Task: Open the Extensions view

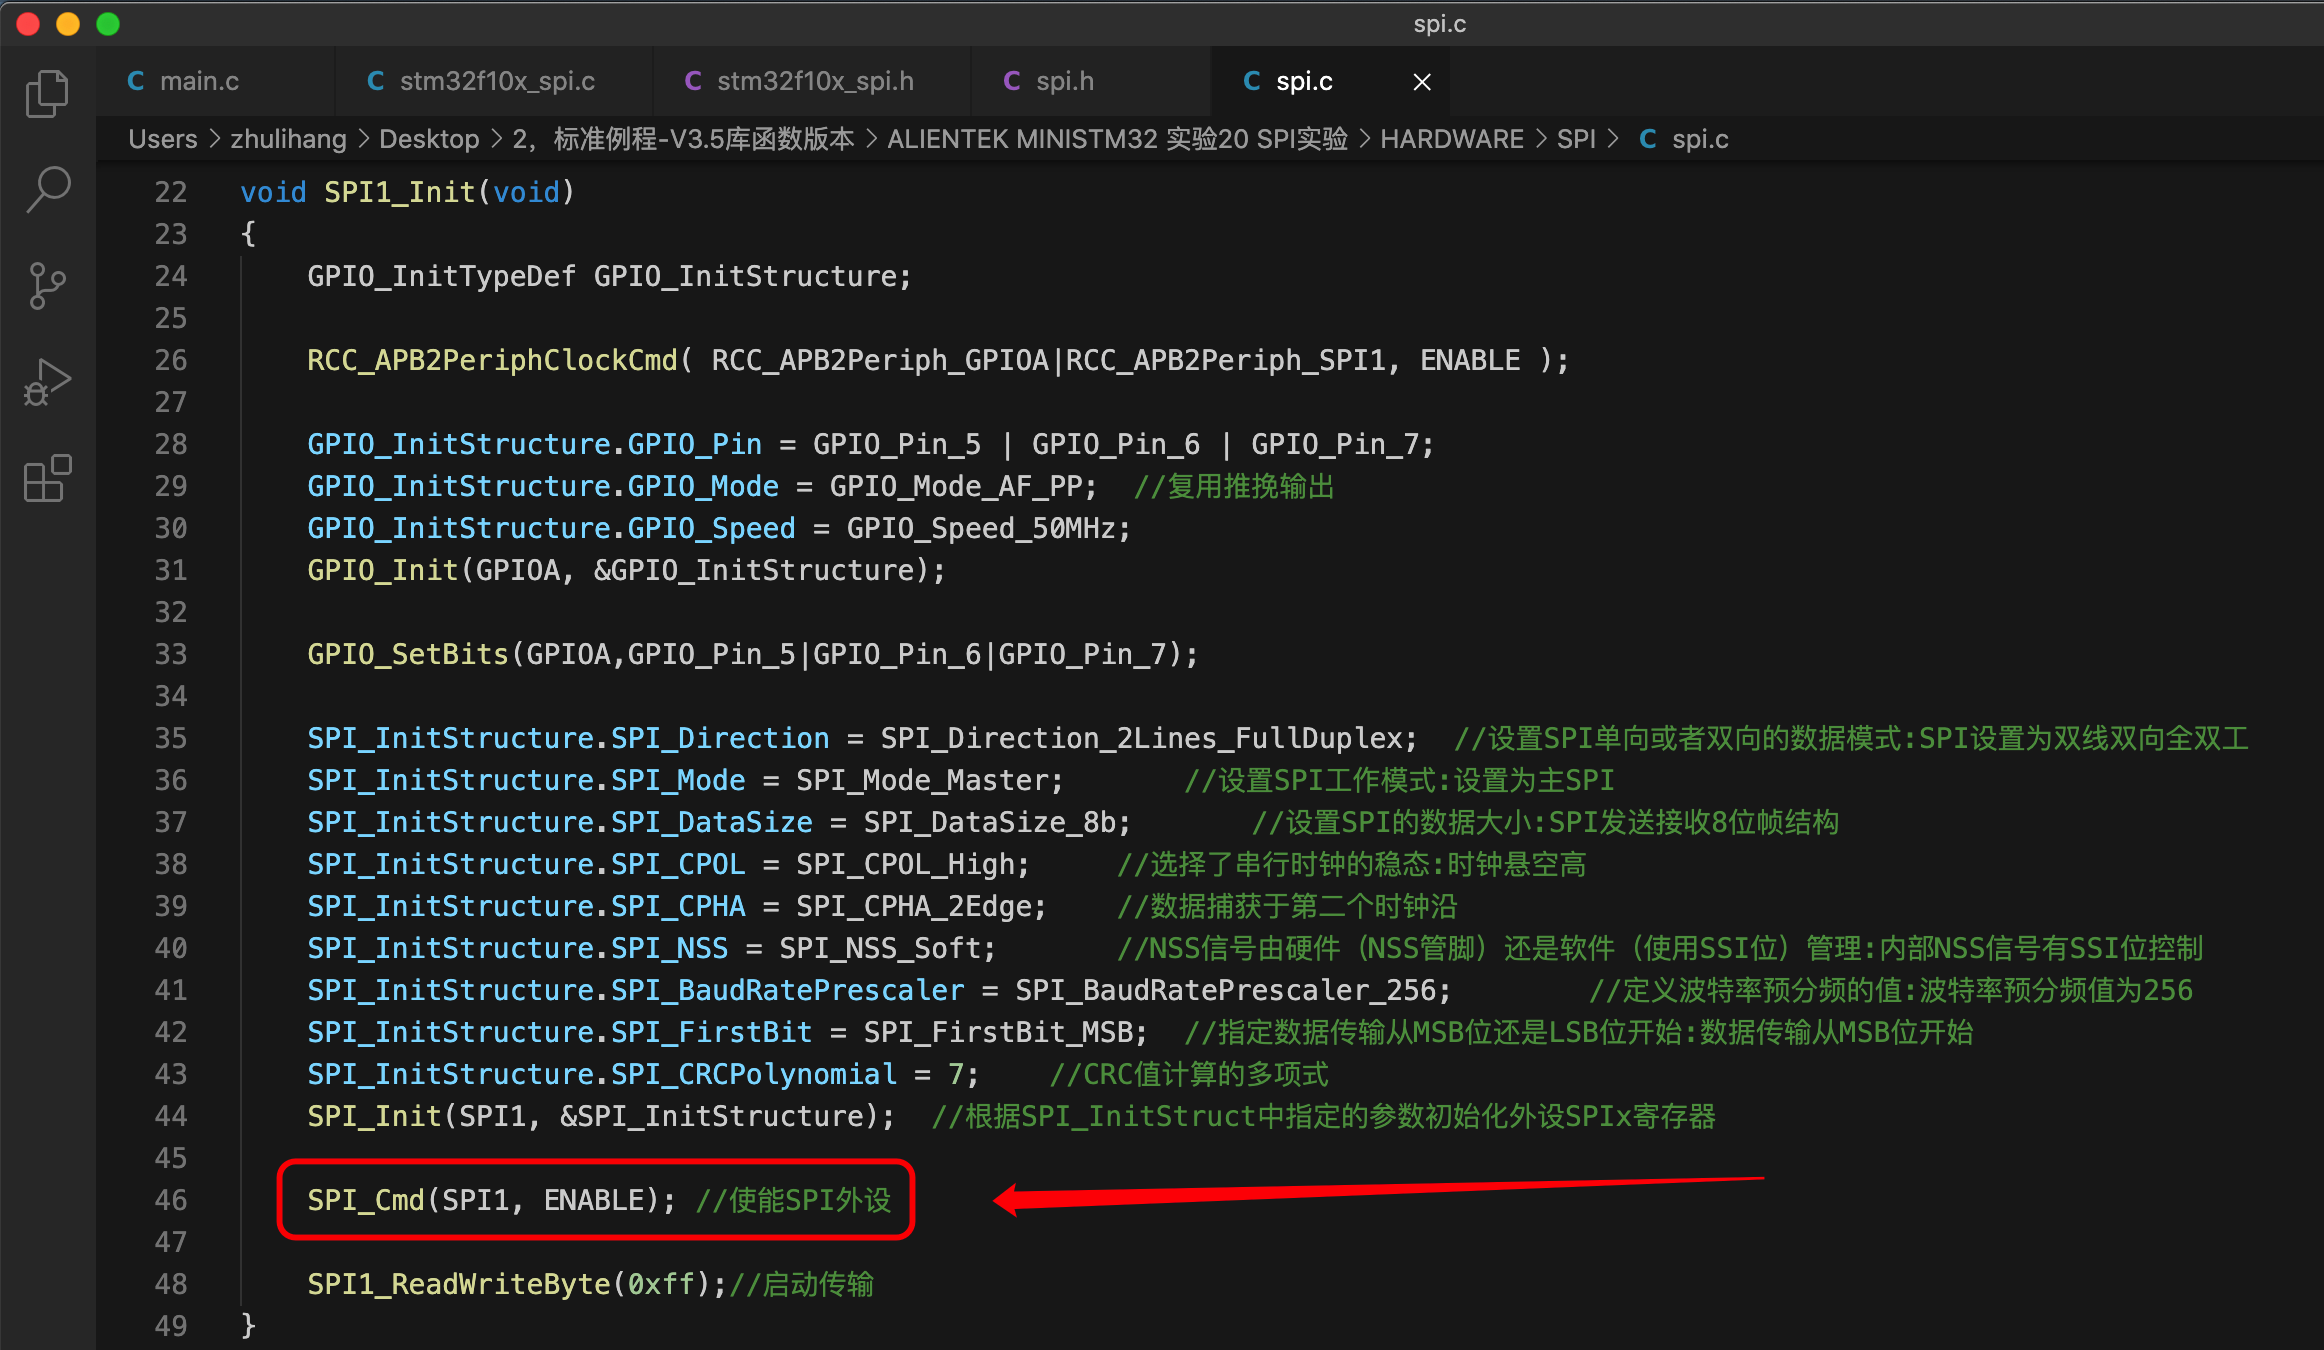Action: click(x=47, y=478)
